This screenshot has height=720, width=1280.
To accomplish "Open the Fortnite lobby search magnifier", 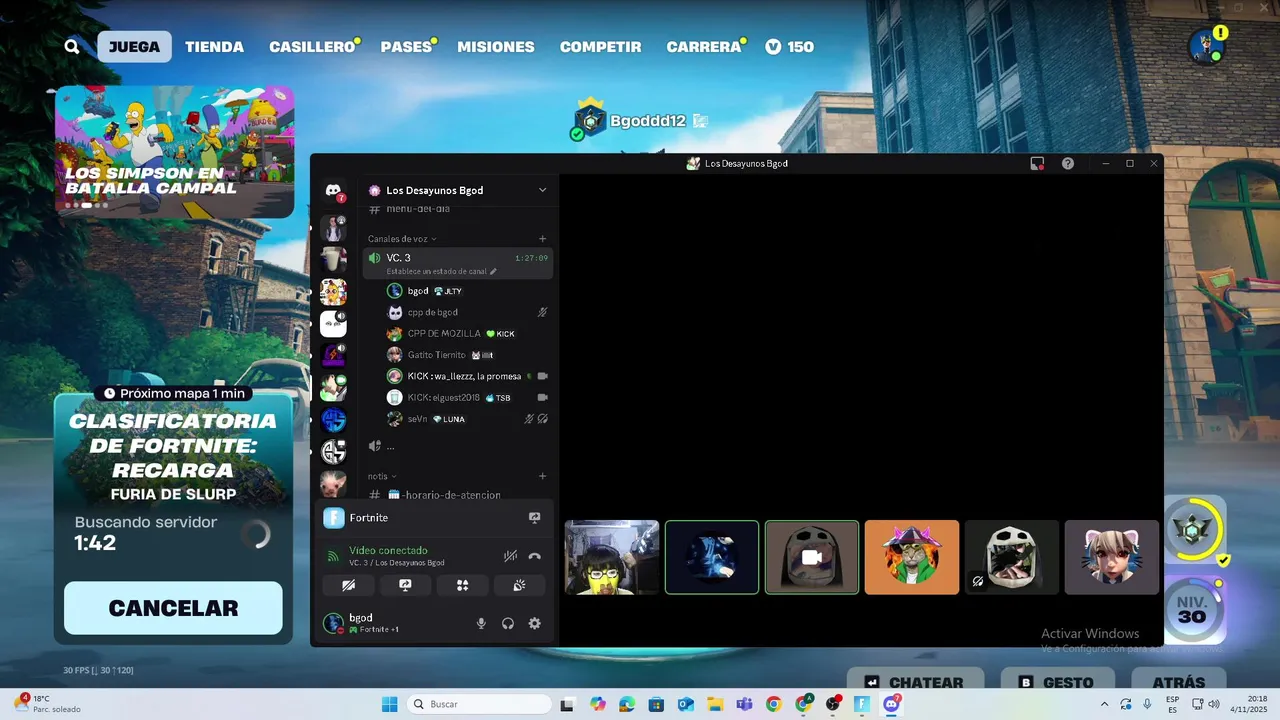I will click(72, 47).
